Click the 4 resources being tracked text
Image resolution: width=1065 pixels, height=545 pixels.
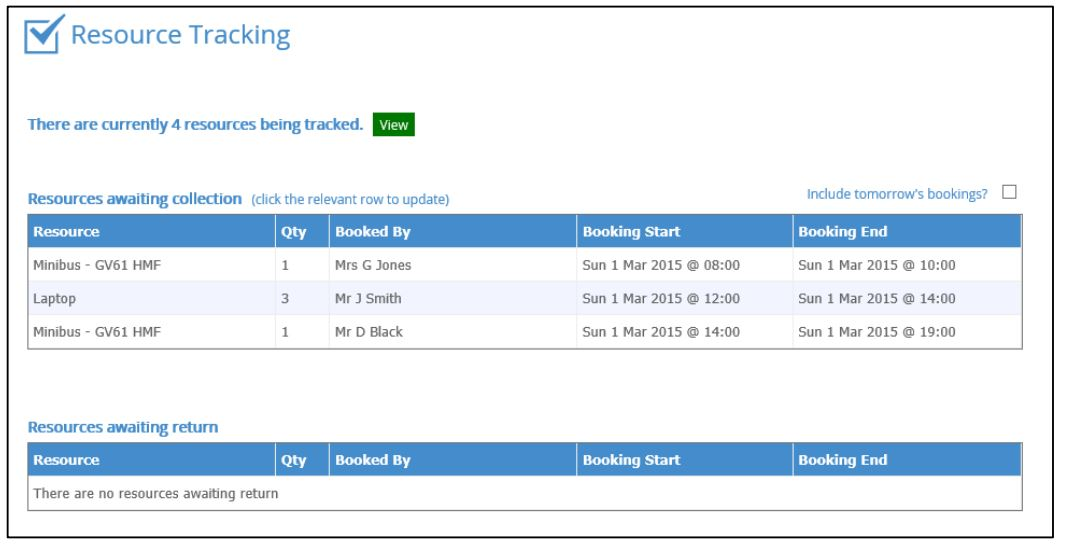(x=195, y=124)
